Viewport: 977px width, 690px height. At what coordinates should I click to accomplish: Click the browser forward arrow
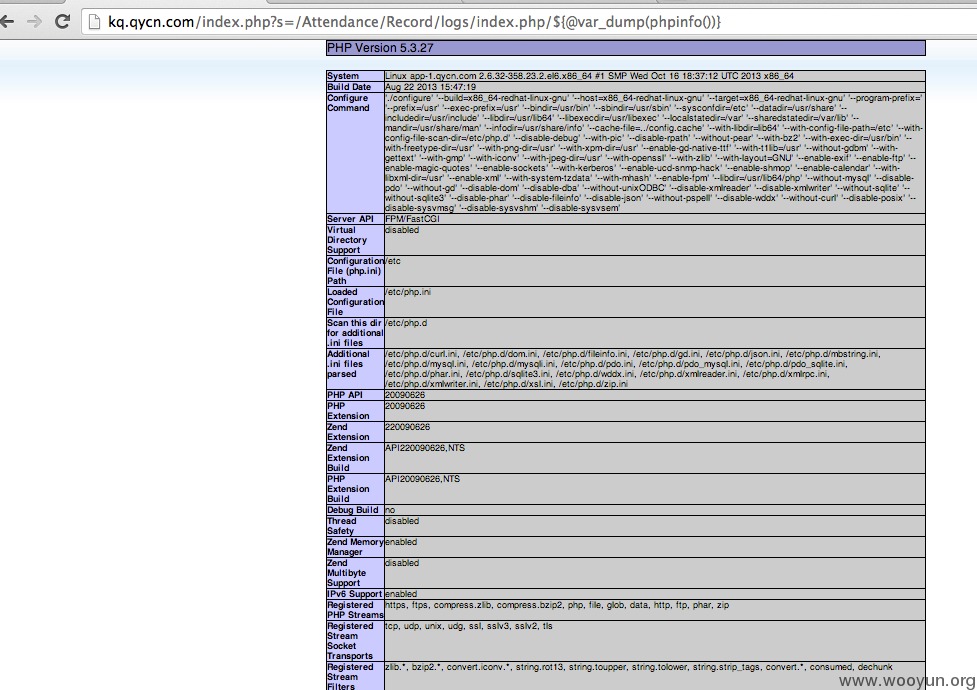pyautogui.click(x=34, y=22)
